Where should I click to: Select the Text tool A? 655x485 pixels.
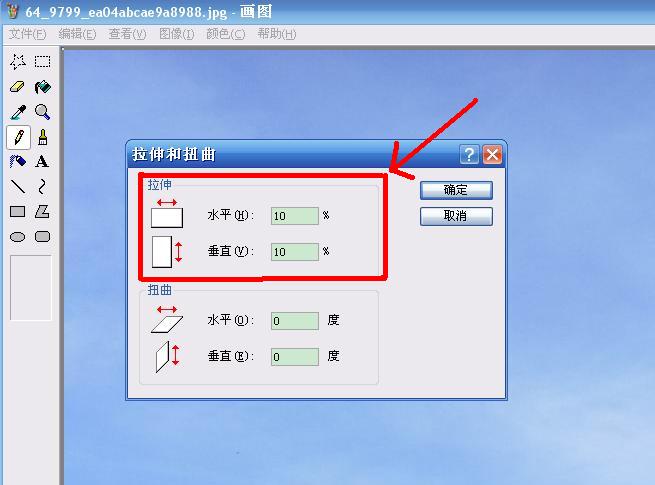[42, 162]
